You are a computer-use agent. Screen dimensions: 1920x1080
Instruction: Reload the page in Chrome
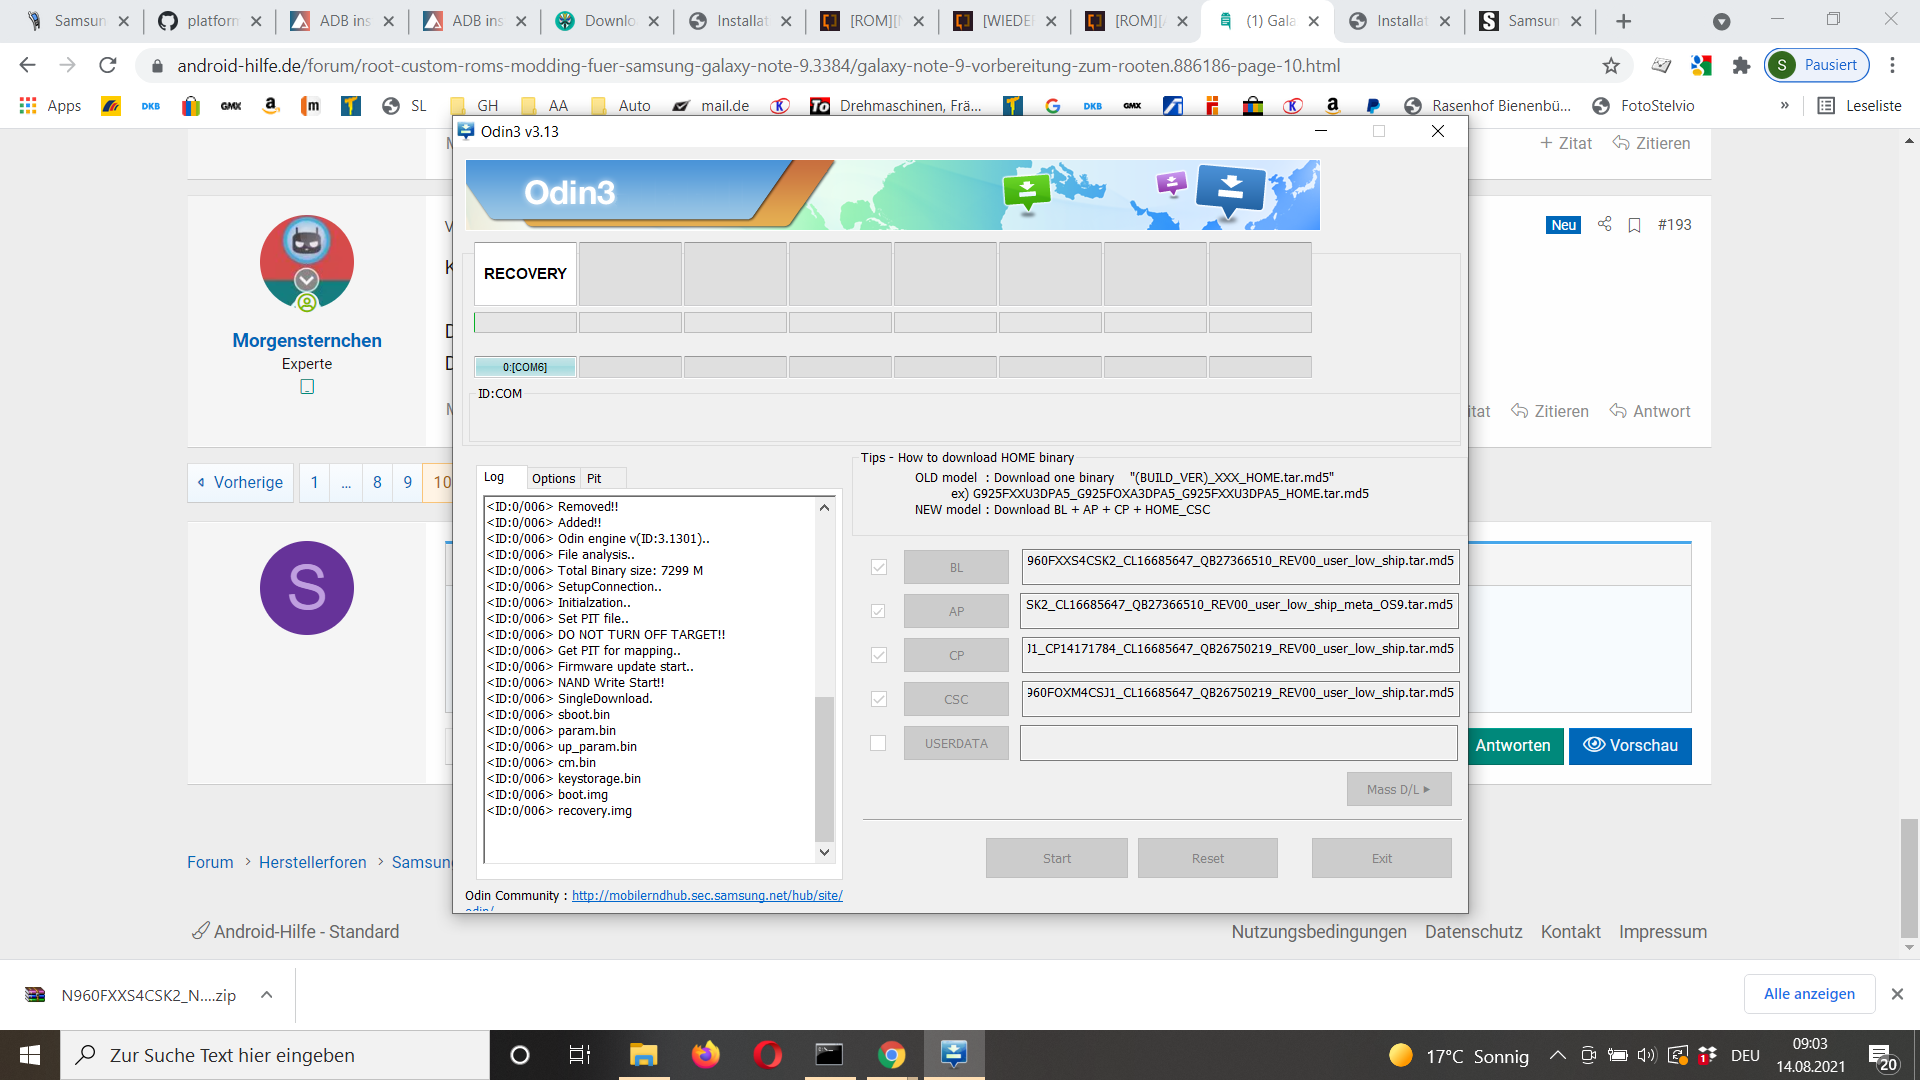click(x=108, y=66)
